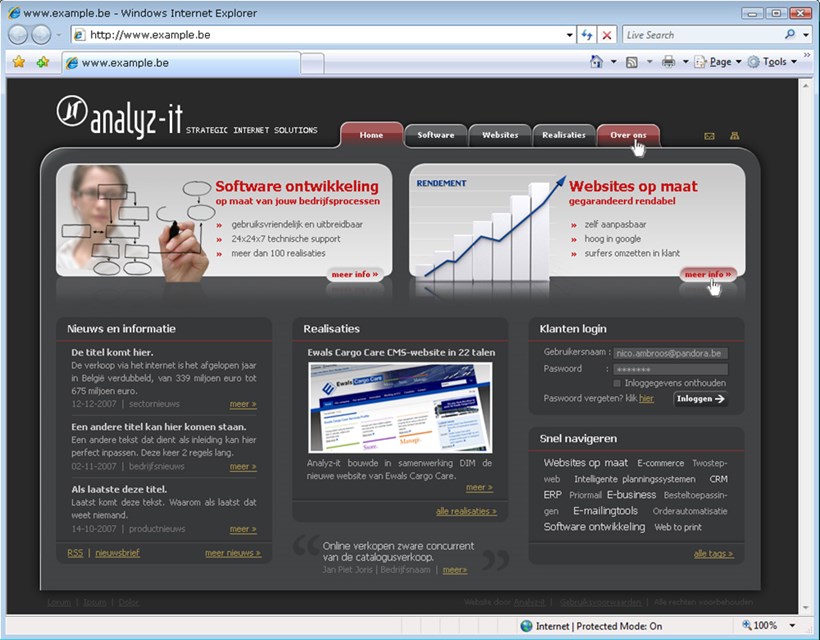Click the Gebruikersnaam input field
Image resolution: width=820 pixels, height=640 pixels.
(670, 353)
